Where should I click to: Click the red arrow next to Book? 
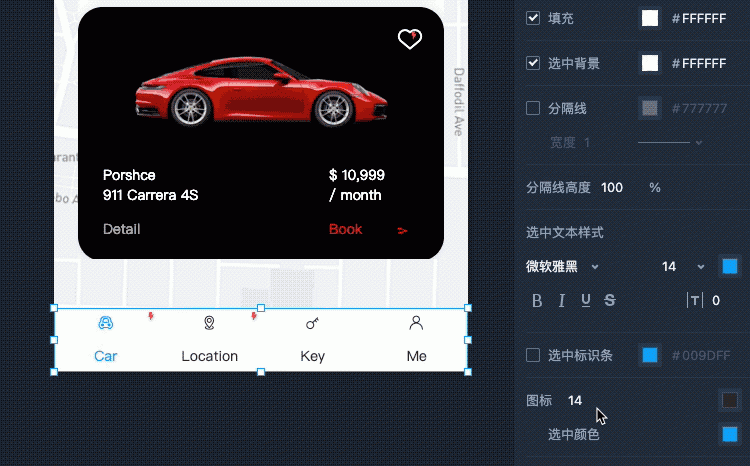click(x=402, y=231)
